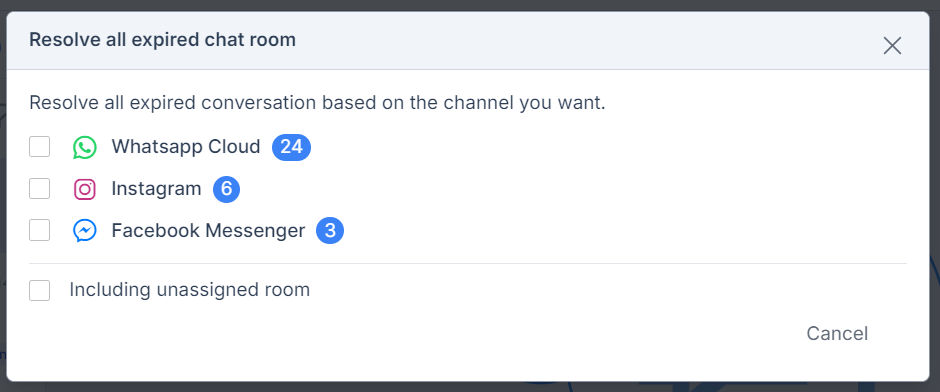This screenshot has height=392, width=940.
Task: Enable the Instagram channel checkbox
Action: pyautogui.click(x=40, y=189)
